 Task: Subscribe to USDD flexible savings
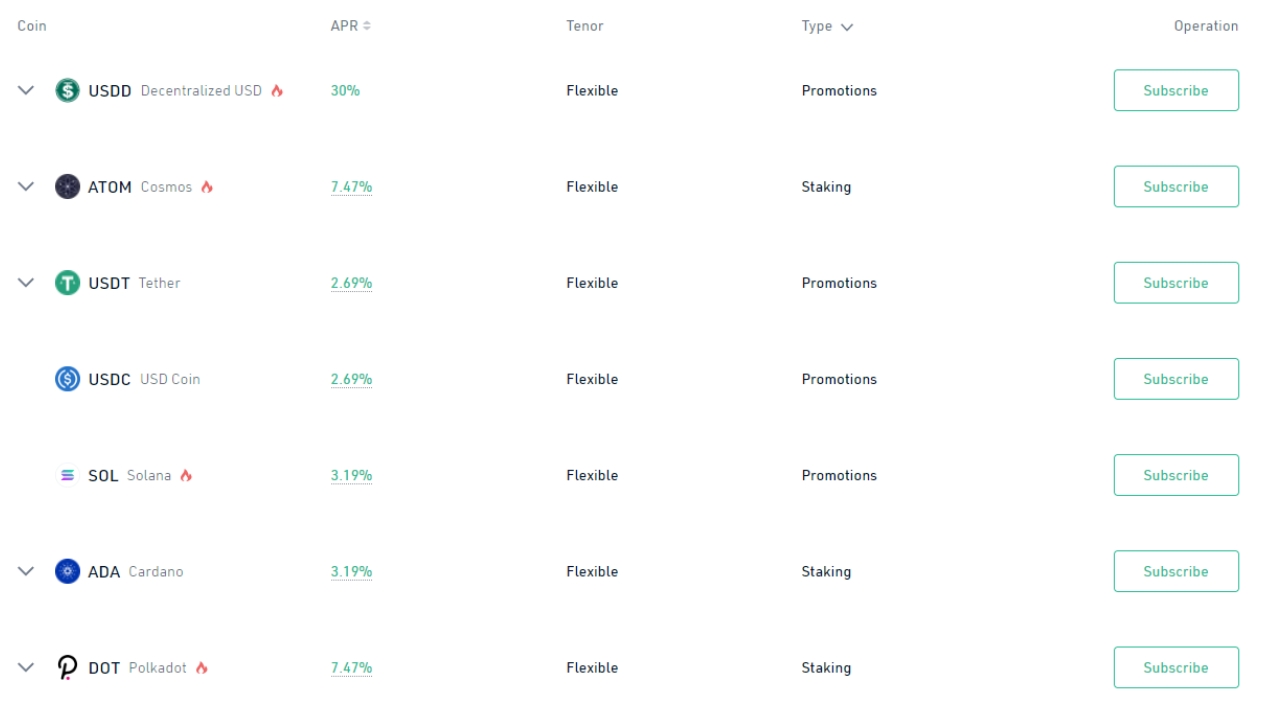(1176, 90)
